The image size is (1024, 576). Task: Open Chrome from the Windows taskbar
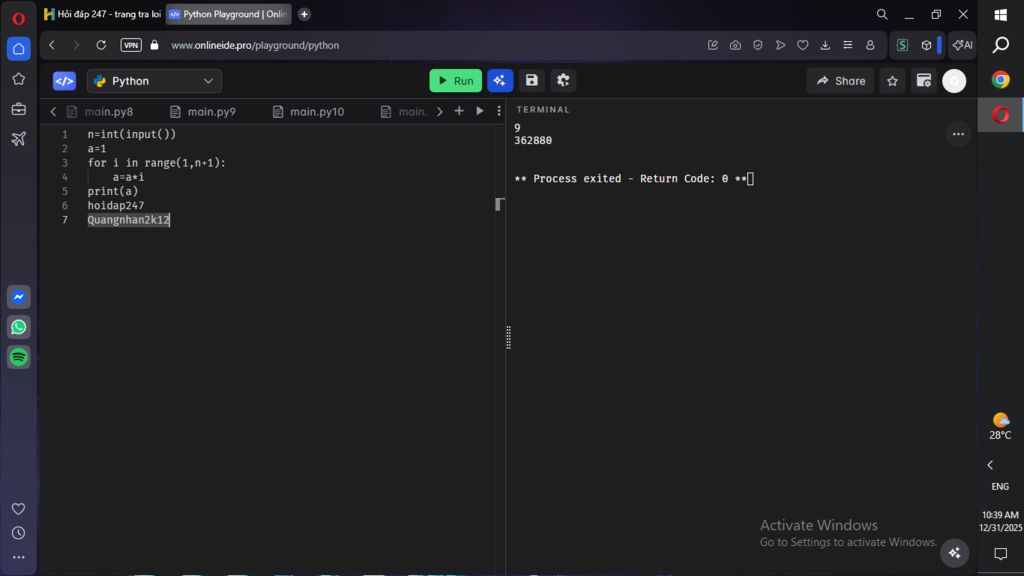tap(1000, 80)
